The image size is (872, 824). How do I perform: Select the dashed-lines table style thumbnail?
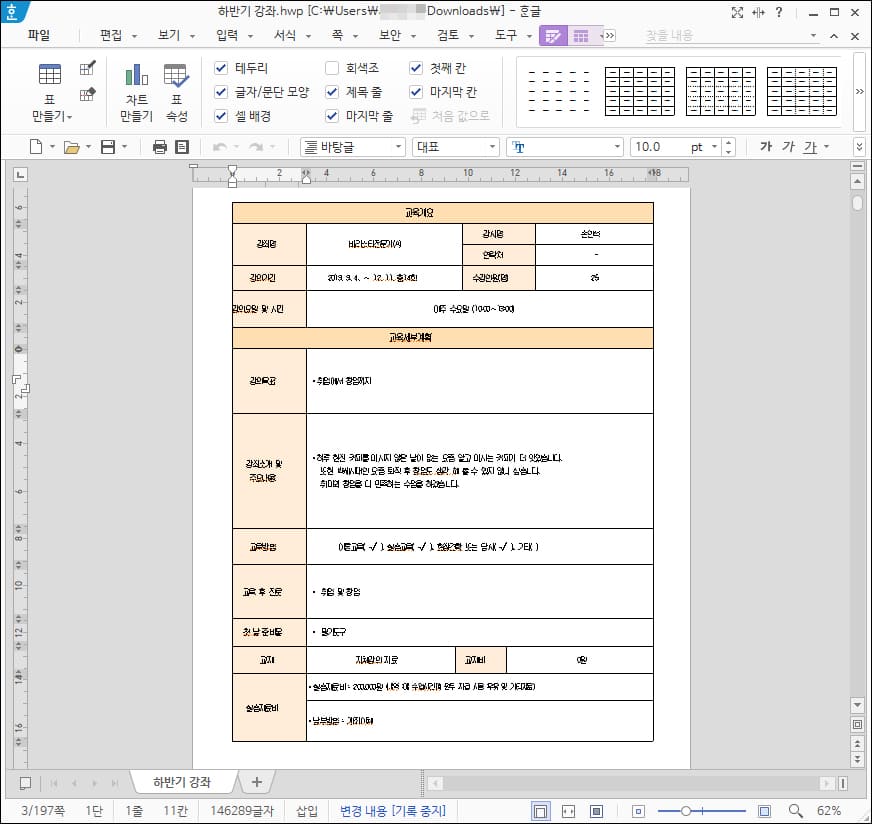coord(558,91)
